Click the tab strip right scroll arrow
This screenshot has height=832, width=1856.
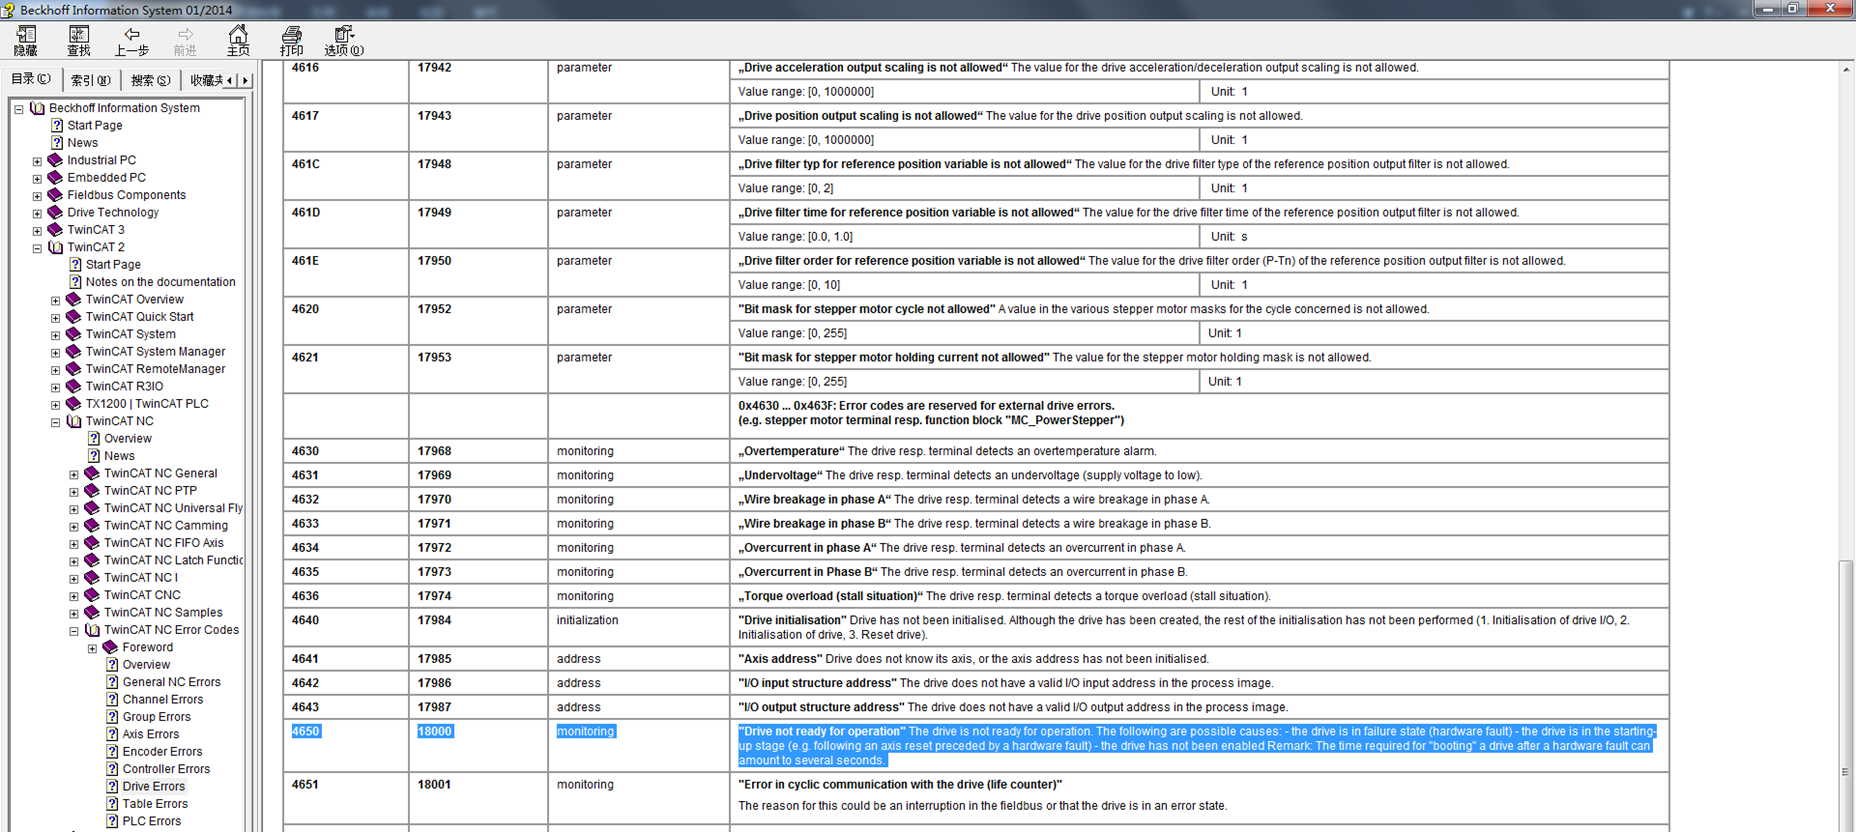pyautogui.click(x=246, y=80)
